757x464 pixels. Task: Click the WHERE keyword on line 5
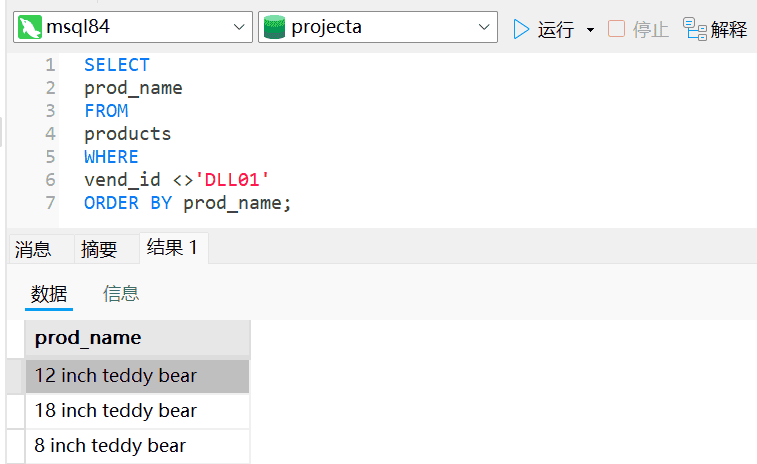point(112,157)
